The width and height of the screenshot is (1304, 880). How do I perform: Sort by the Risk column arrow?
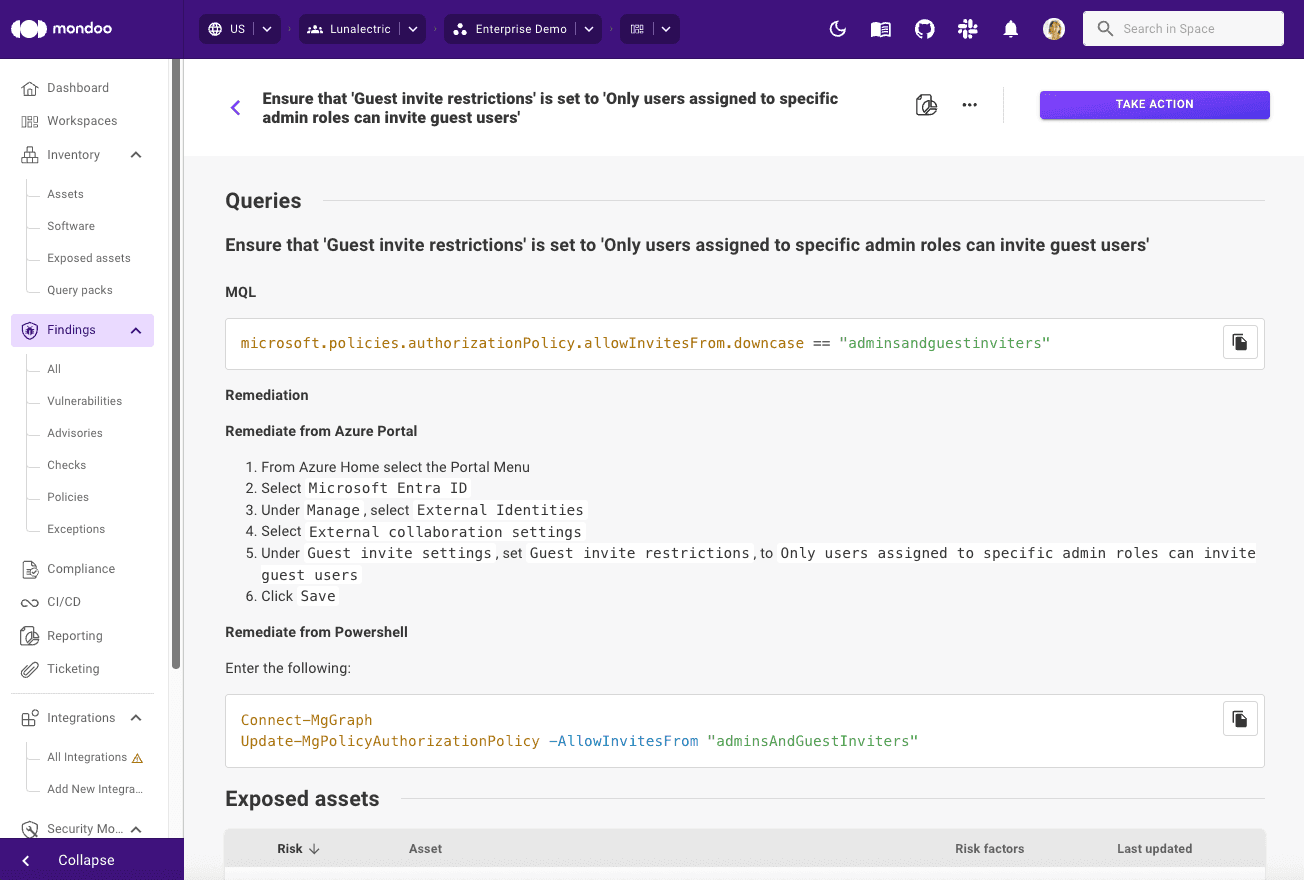[314, 849]
